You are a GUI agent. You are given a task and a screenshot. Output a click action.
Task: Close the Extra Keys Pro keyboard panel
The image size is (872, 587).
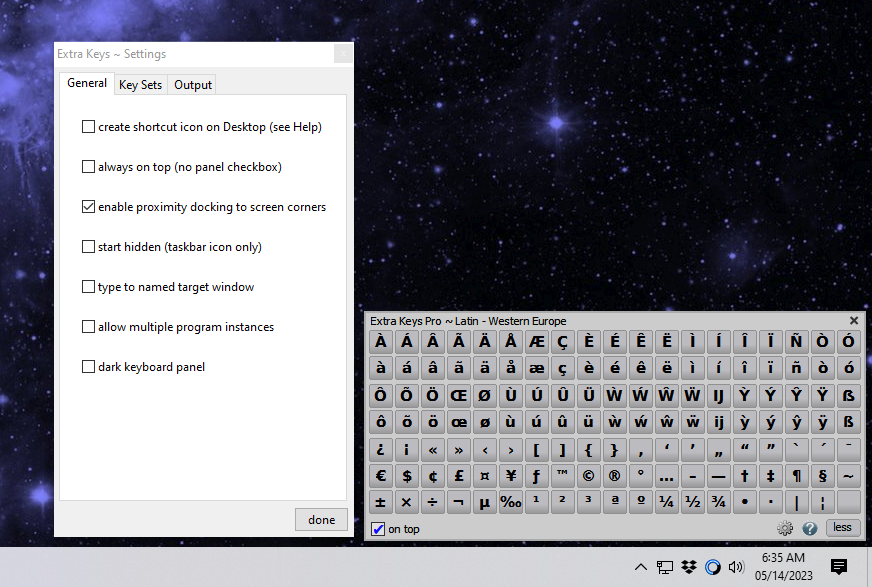[854, 321]
